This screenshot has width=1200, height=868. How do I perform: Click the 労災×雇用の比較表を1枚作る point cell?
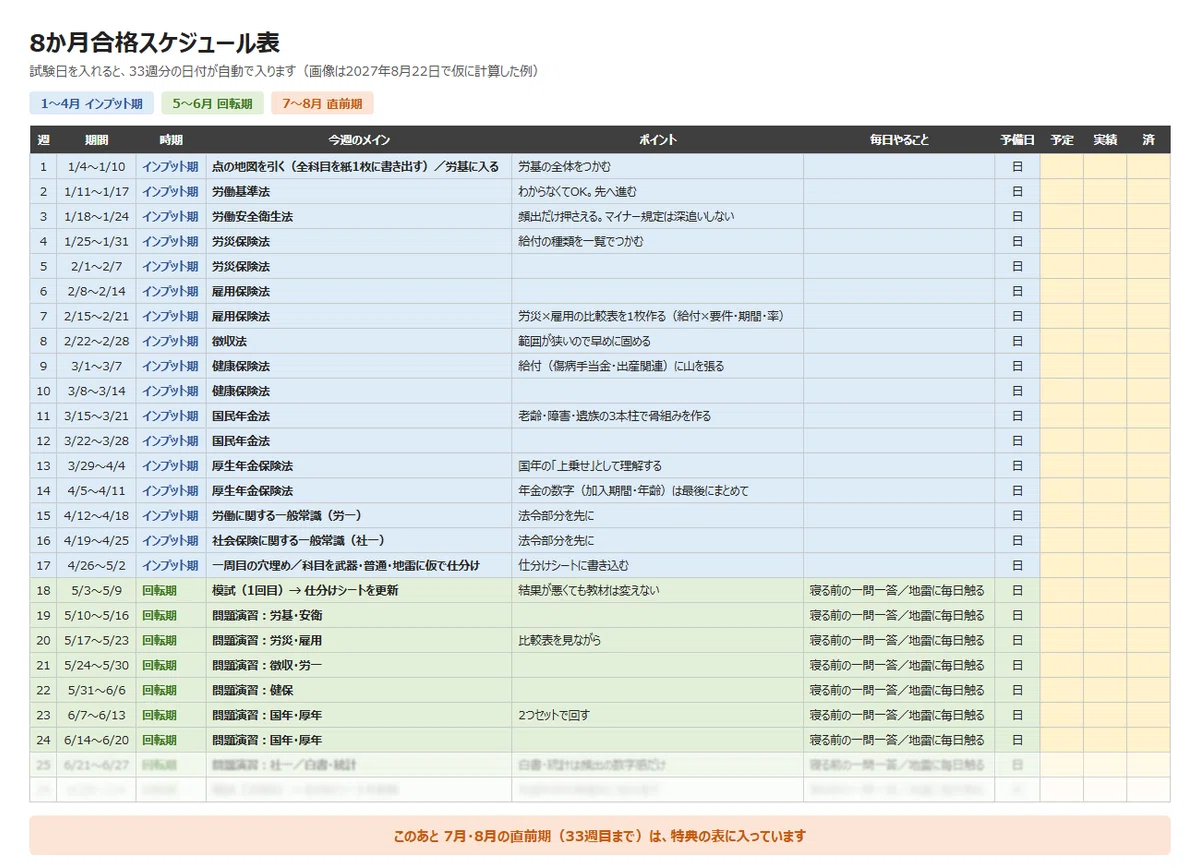[x=658, y=316]
